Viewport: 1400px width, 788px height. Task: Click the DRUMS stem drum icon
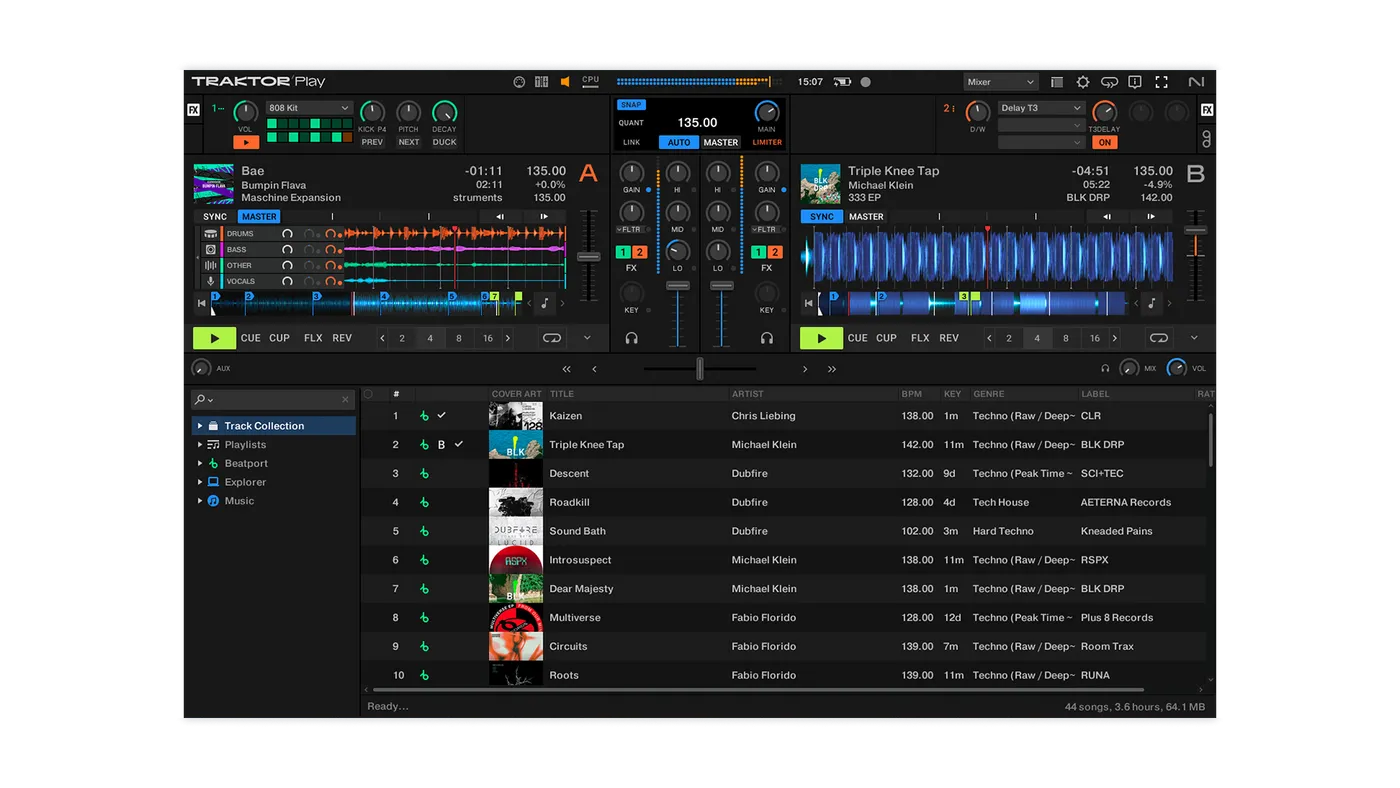210,234
